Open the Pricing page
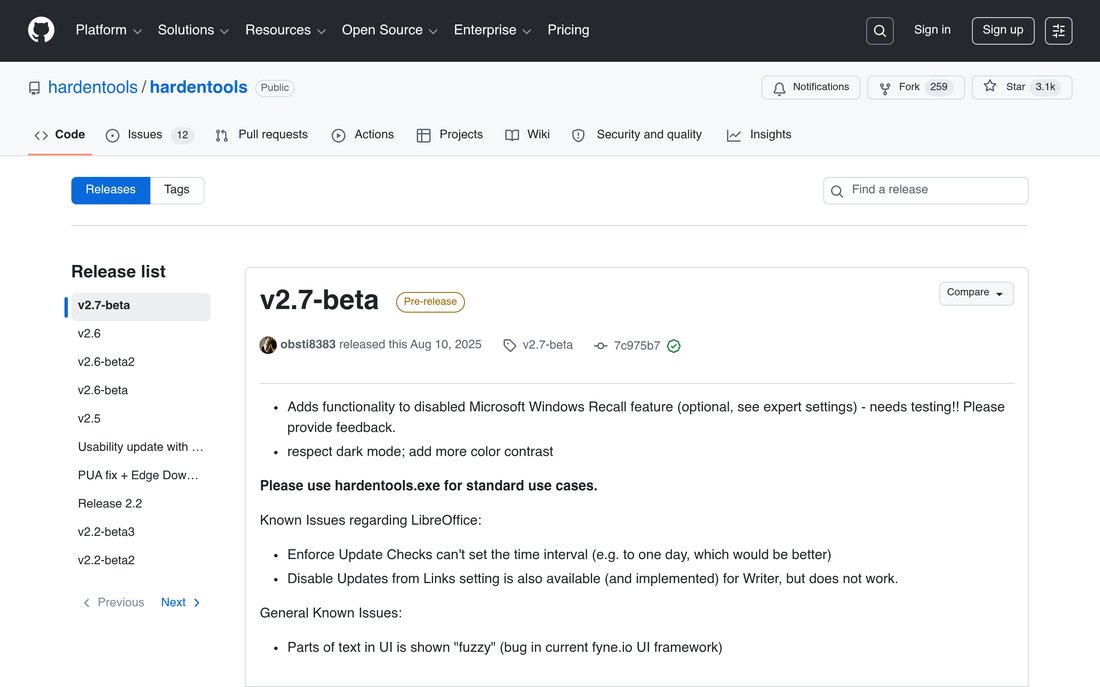 tap(568, 30)
